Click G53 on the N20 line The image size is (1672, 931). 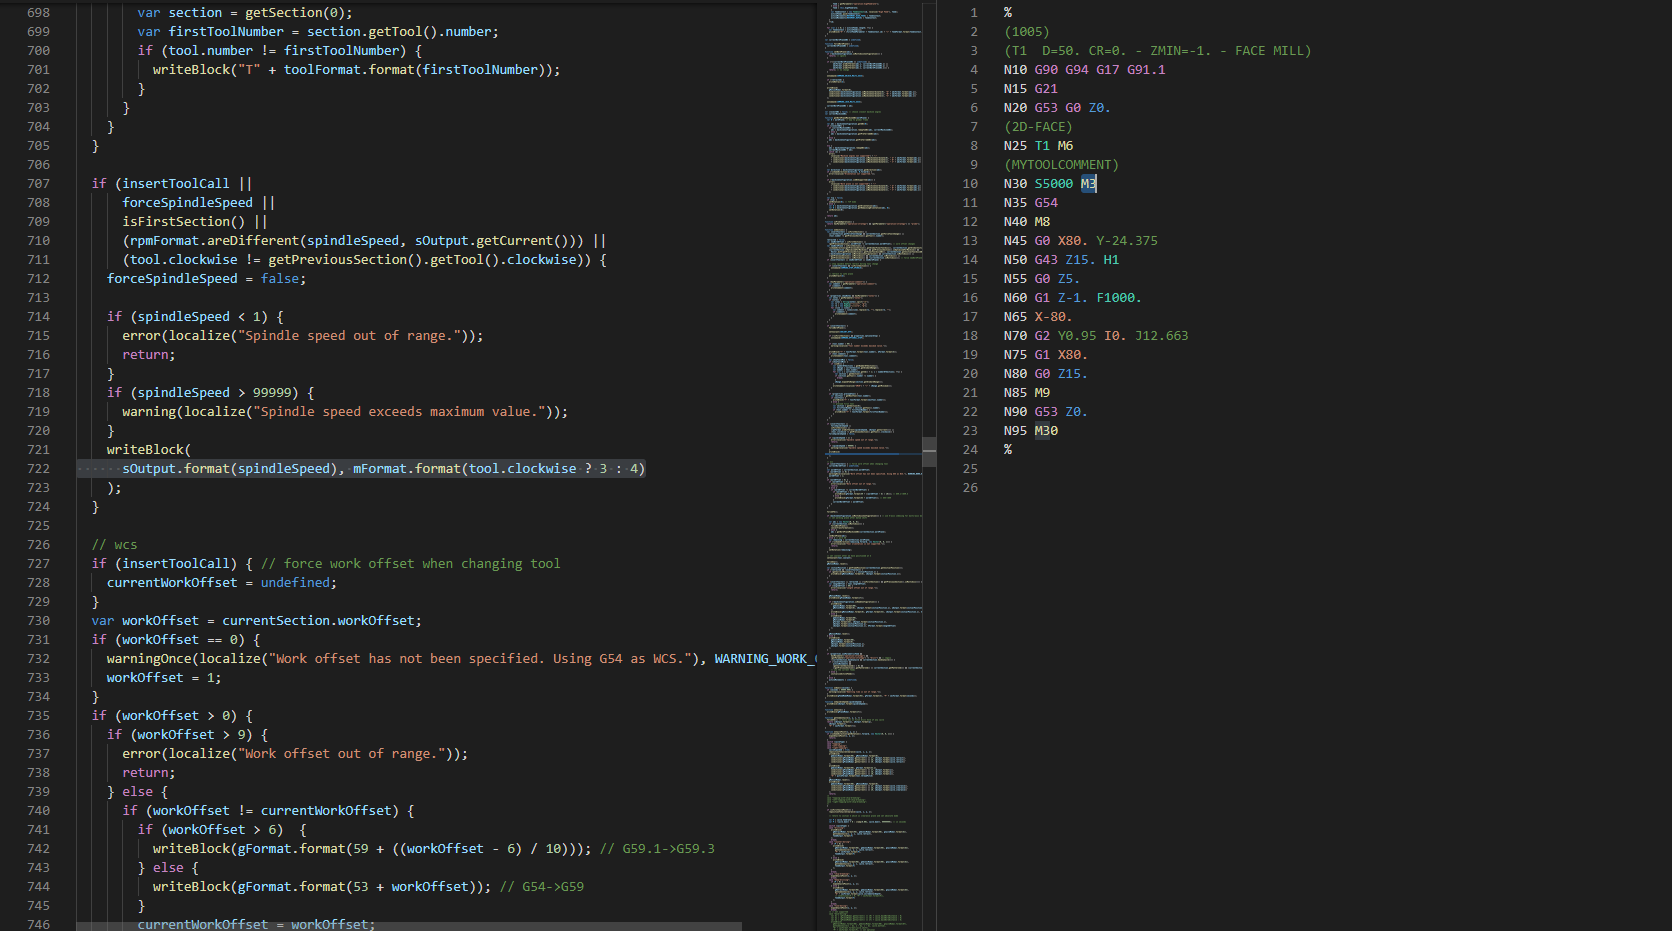(x=1046, y=108)
